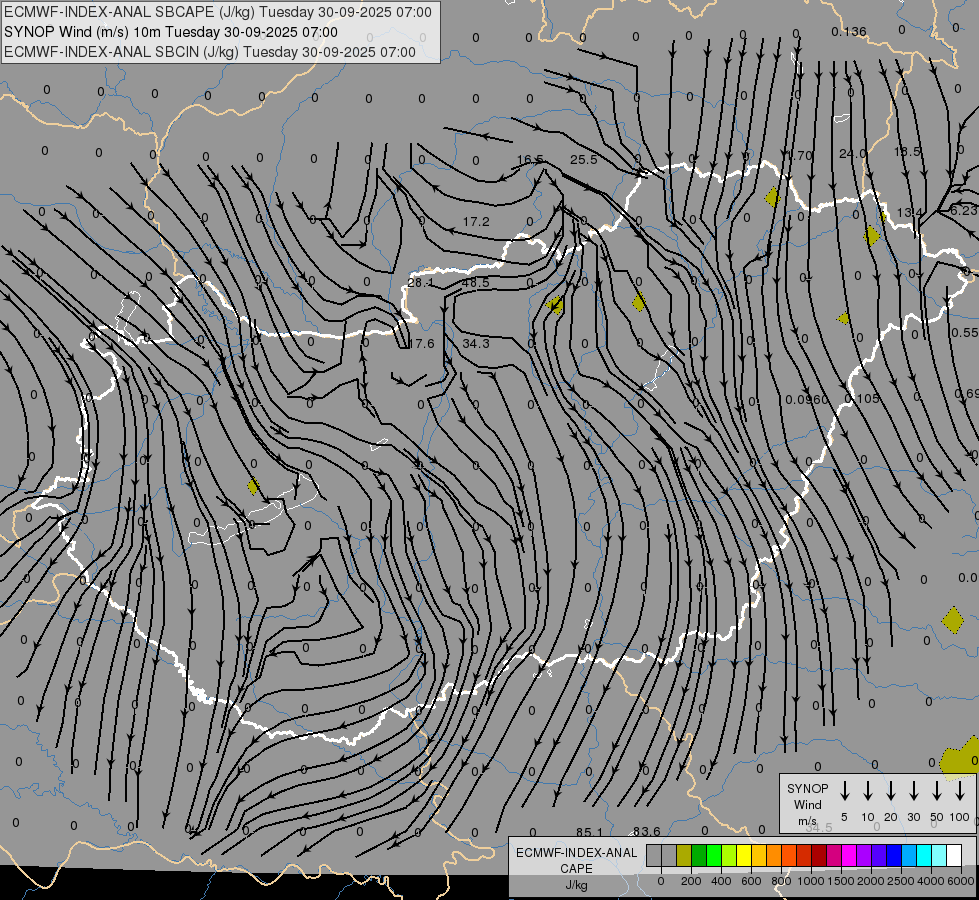Click the white 6000 J/kg color swatch

click(x=954, y=855)
